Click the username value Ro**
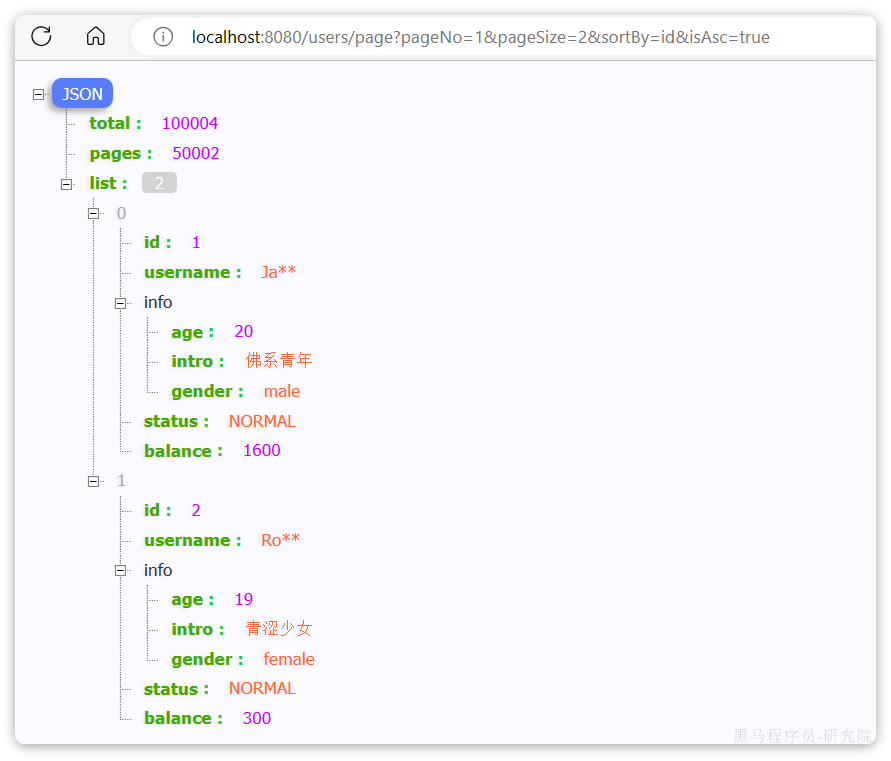Image resolution: width=891 pixels, height=761 pixels. [x=280, y=540]
